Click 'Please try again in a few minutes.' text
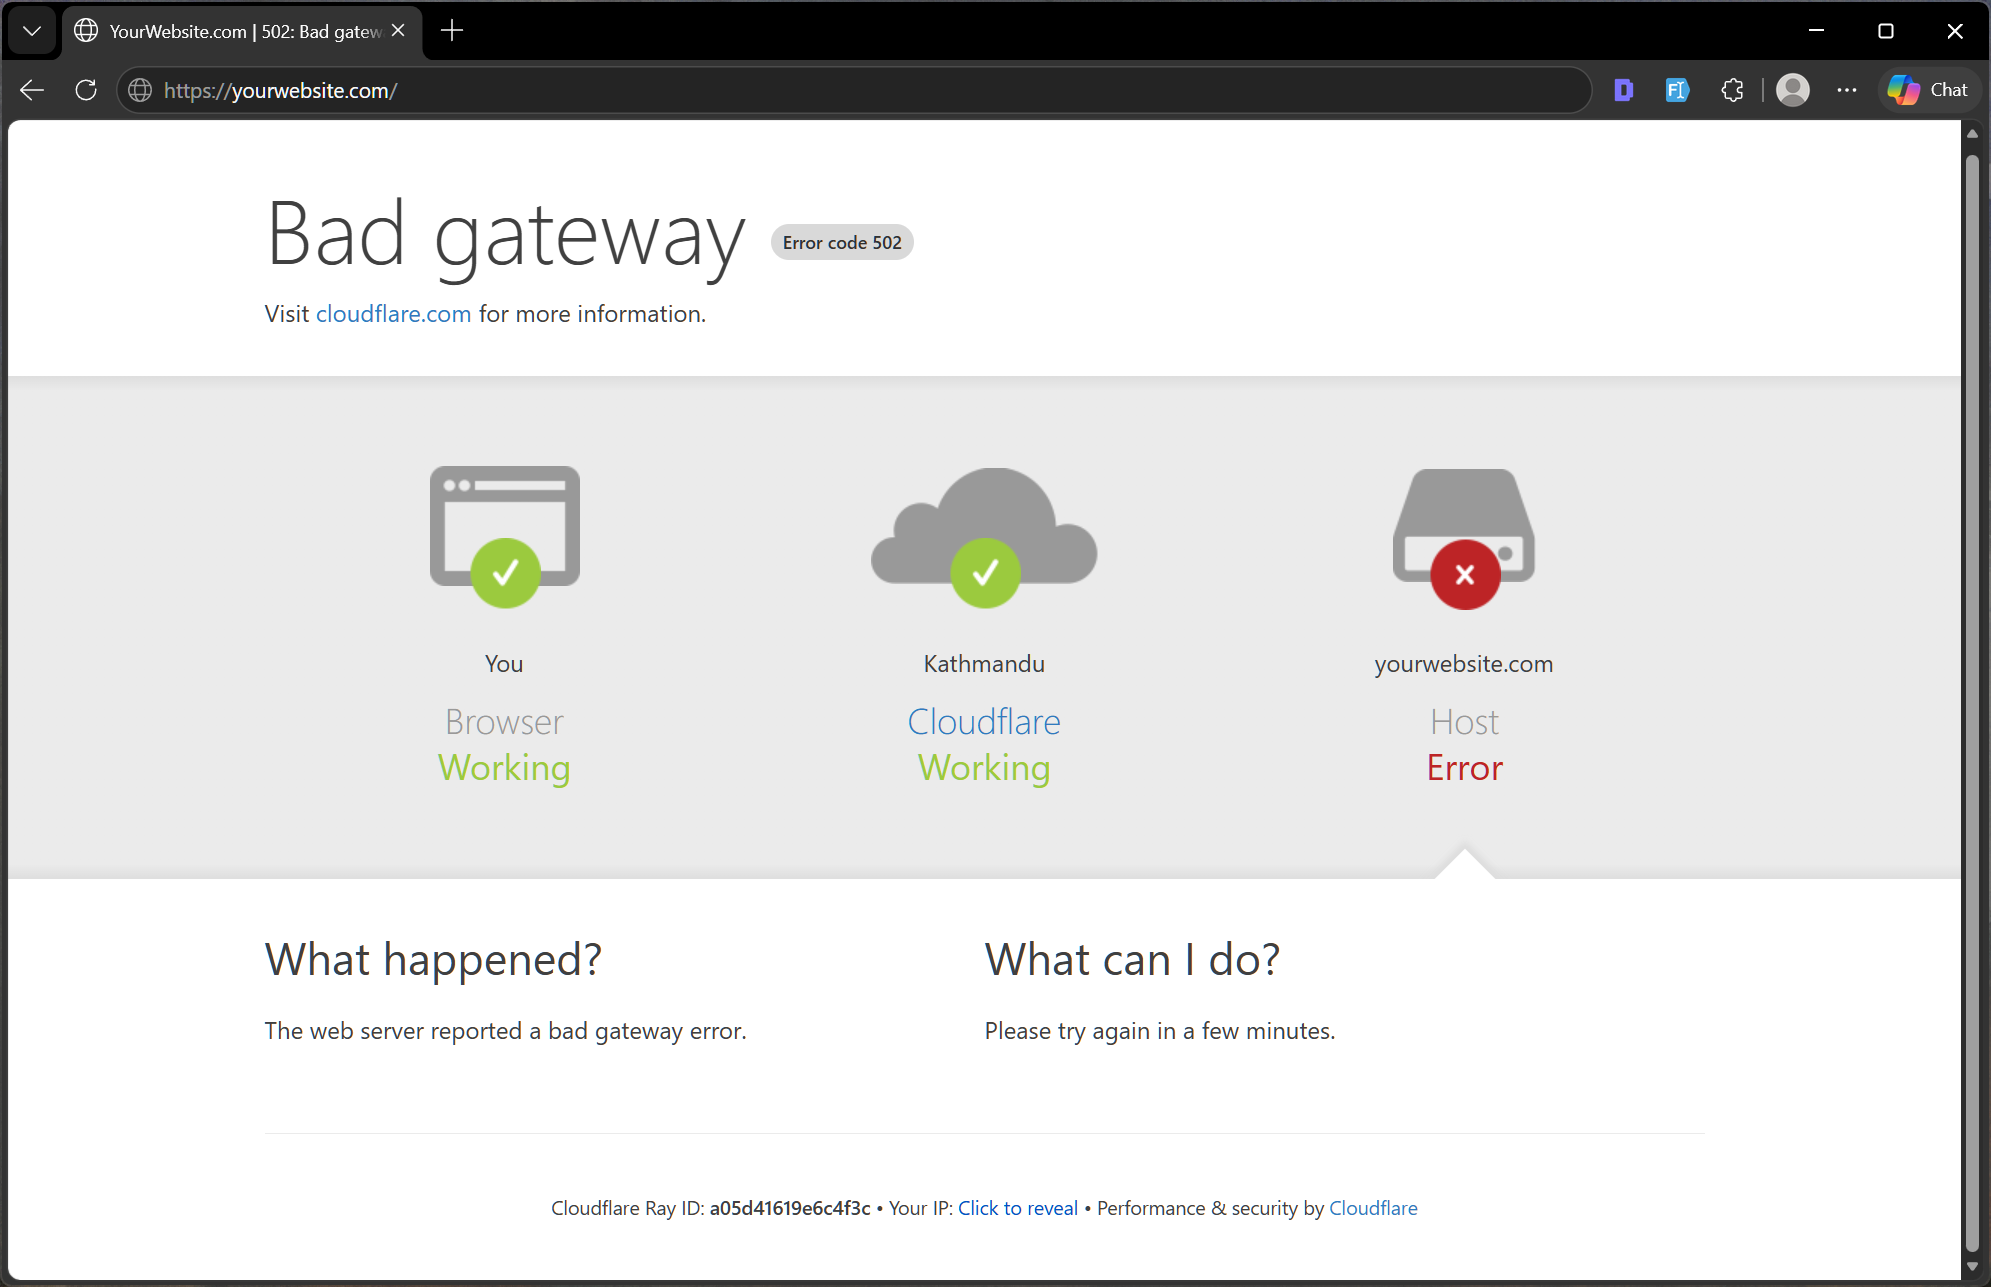The image size is (1991, 1287). pos(1160,1031)
